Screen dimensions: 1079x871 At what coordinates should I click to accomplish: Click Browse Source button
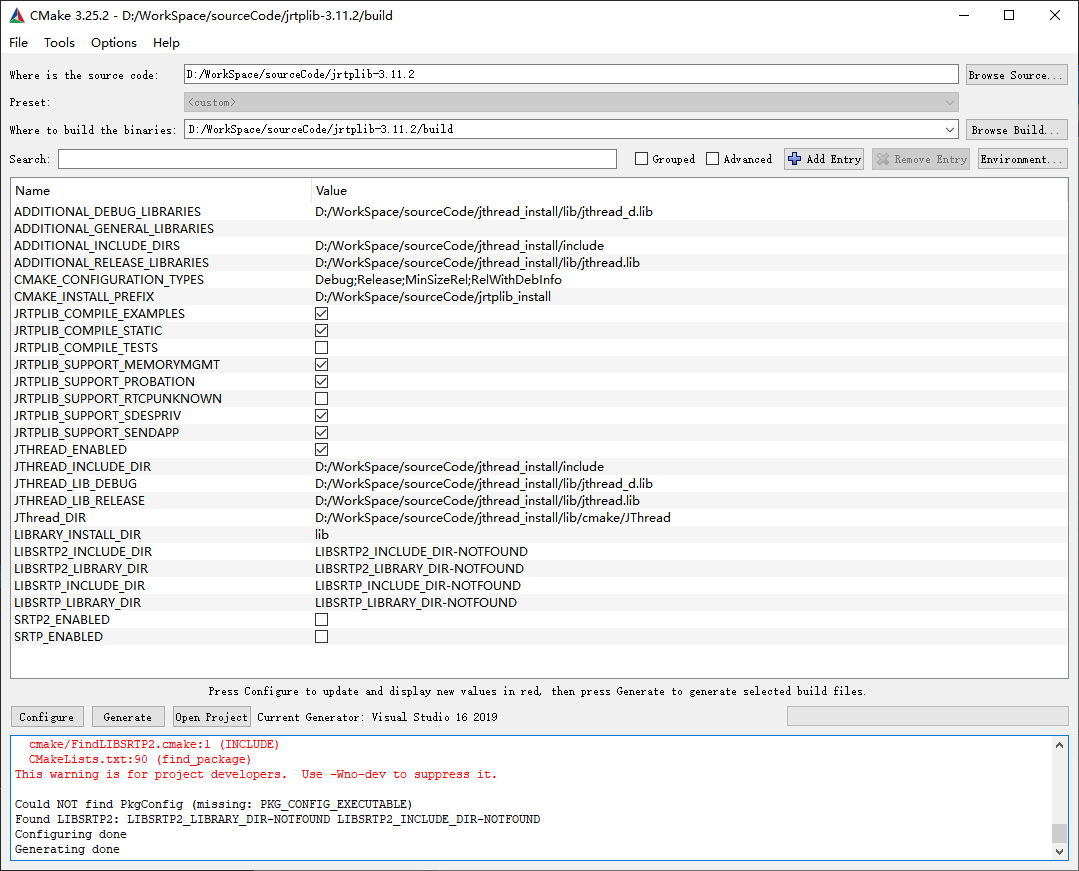(1016, 75)
